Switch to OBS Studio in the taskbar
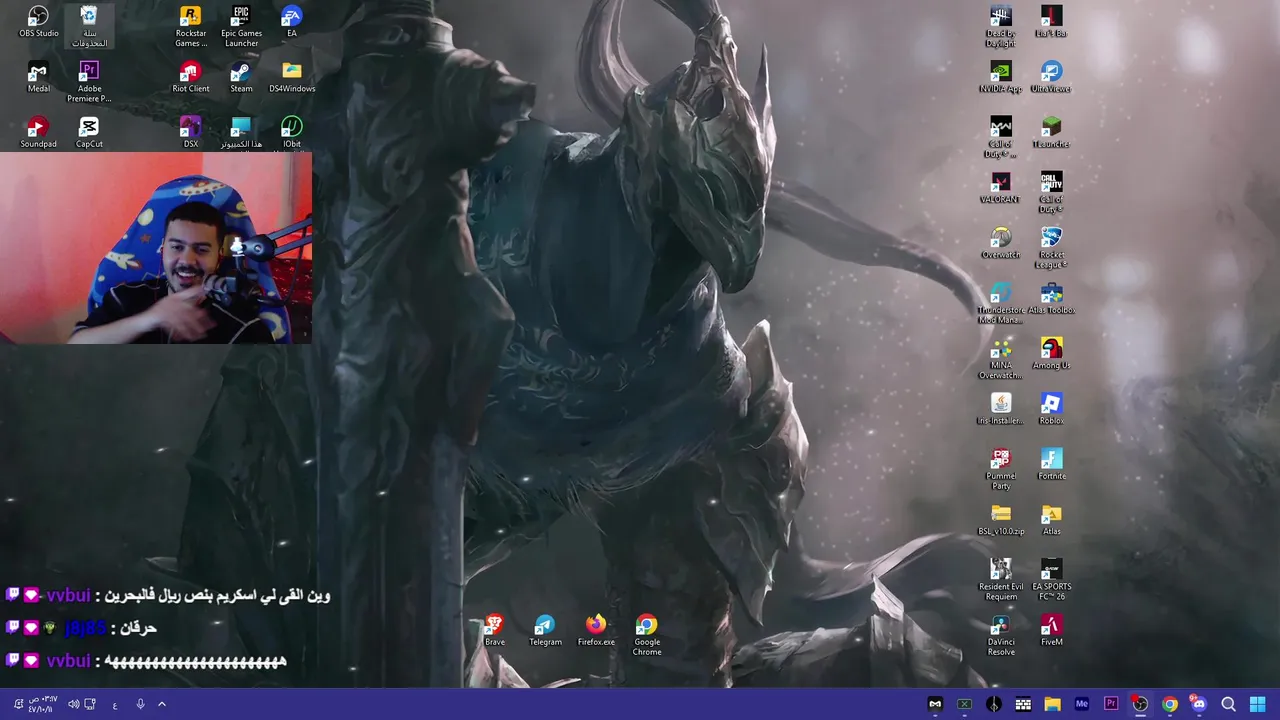The image size is (1280, 720). point(1140,704)
